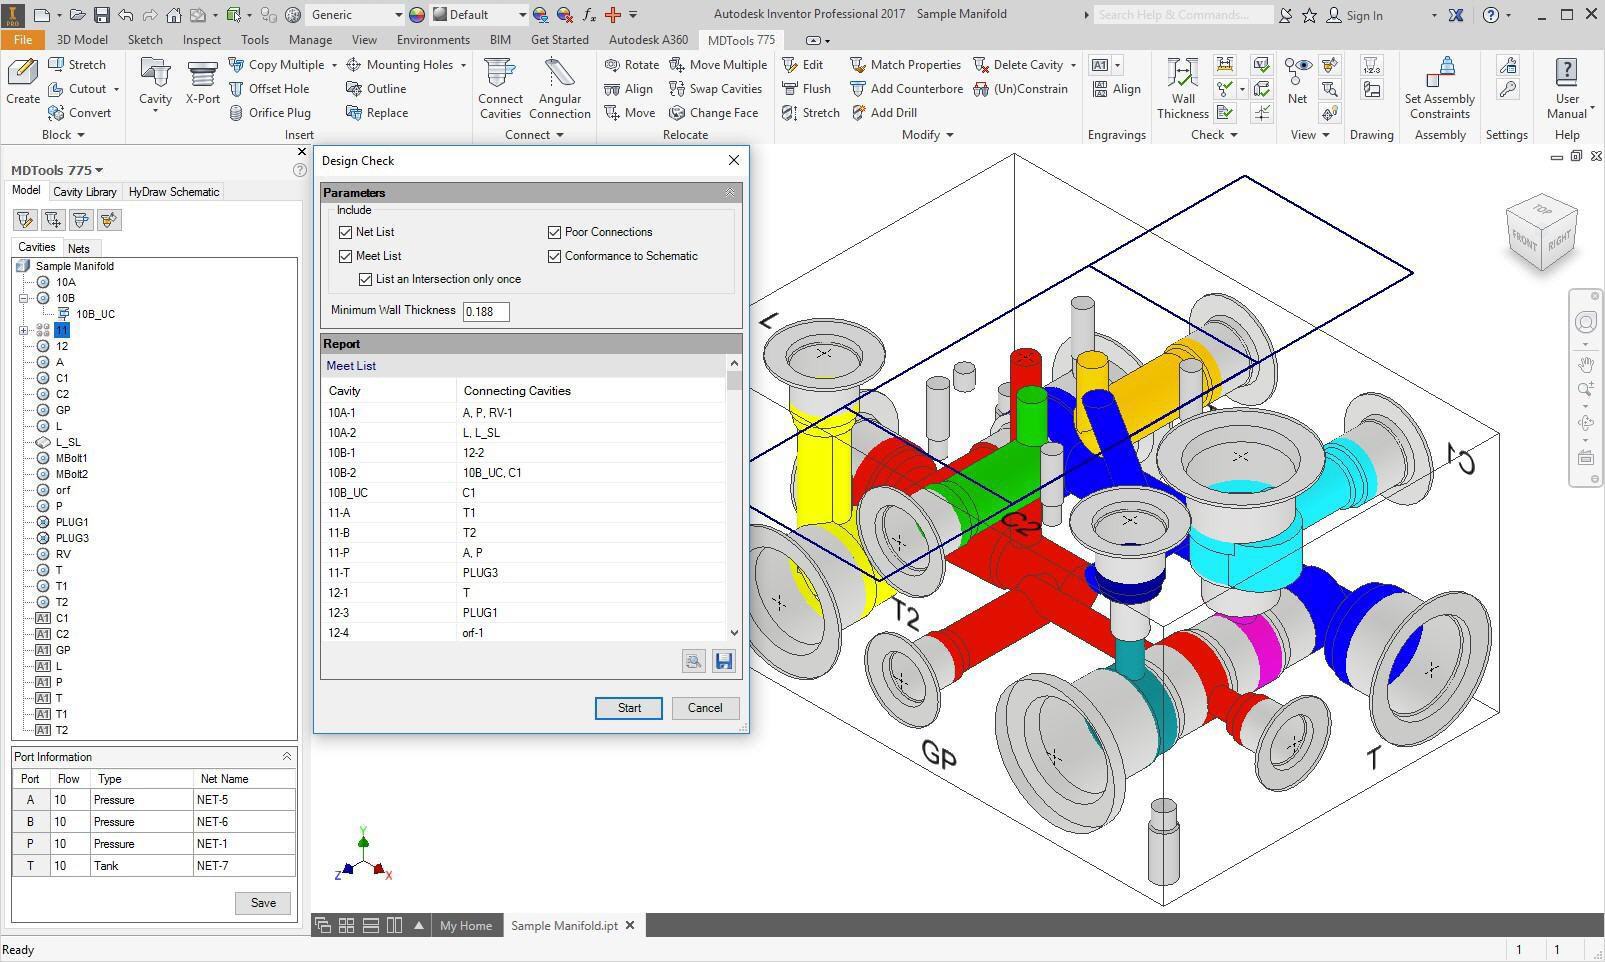This screenshot has width=1605, height=962.
Task: Open the Default appearance dropdown
Action: click(x=521, y=15)
